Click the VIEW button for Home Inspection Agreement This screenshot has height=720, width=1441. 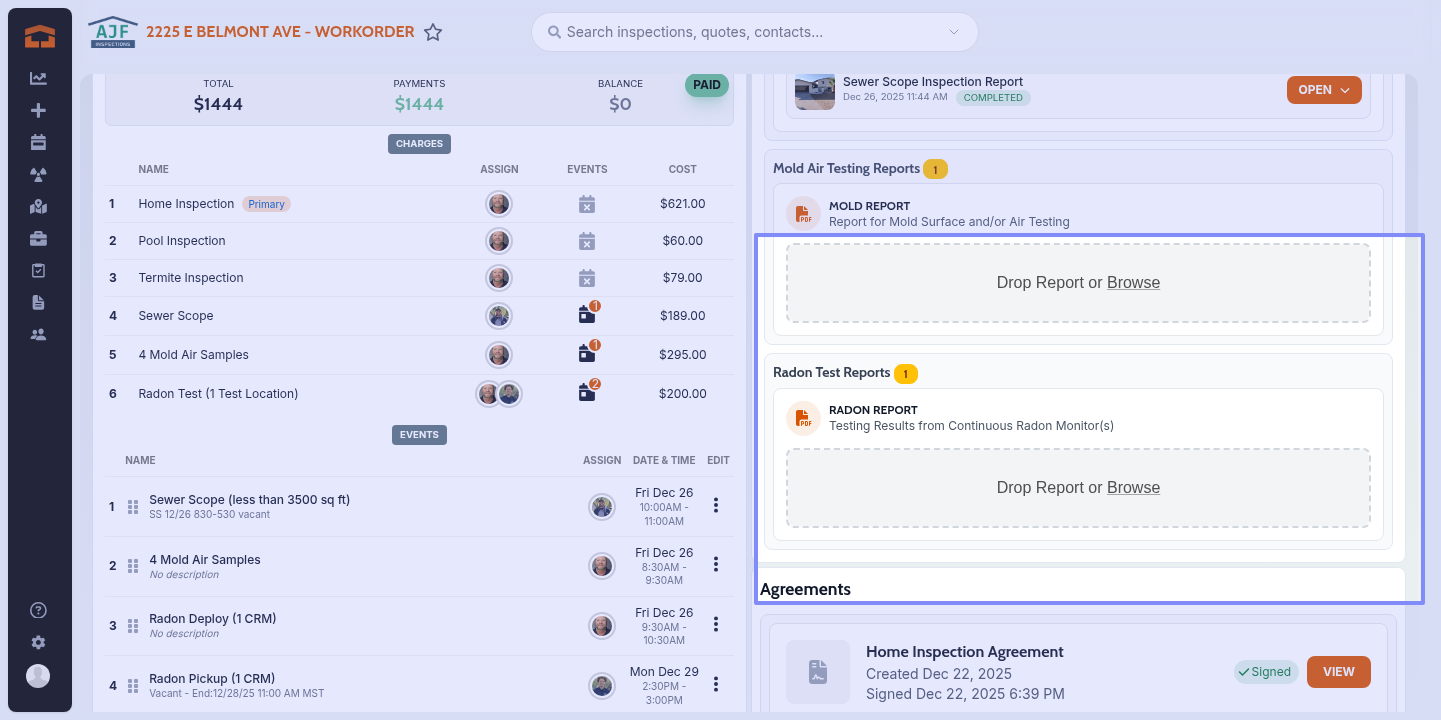click(x=1338, y=672)
